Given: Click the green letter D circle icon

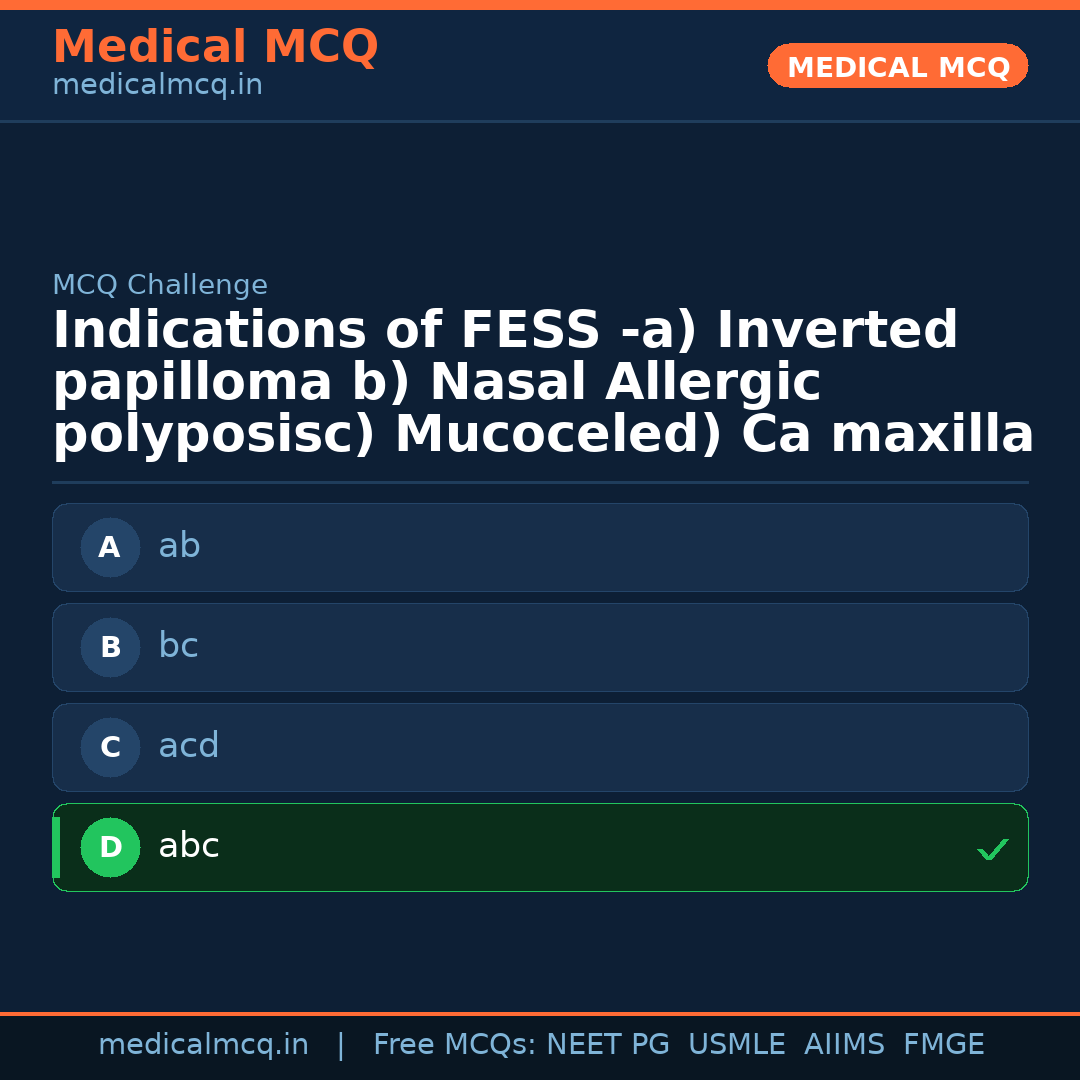Looking at the screenshot, I should (x=110, y=847).
